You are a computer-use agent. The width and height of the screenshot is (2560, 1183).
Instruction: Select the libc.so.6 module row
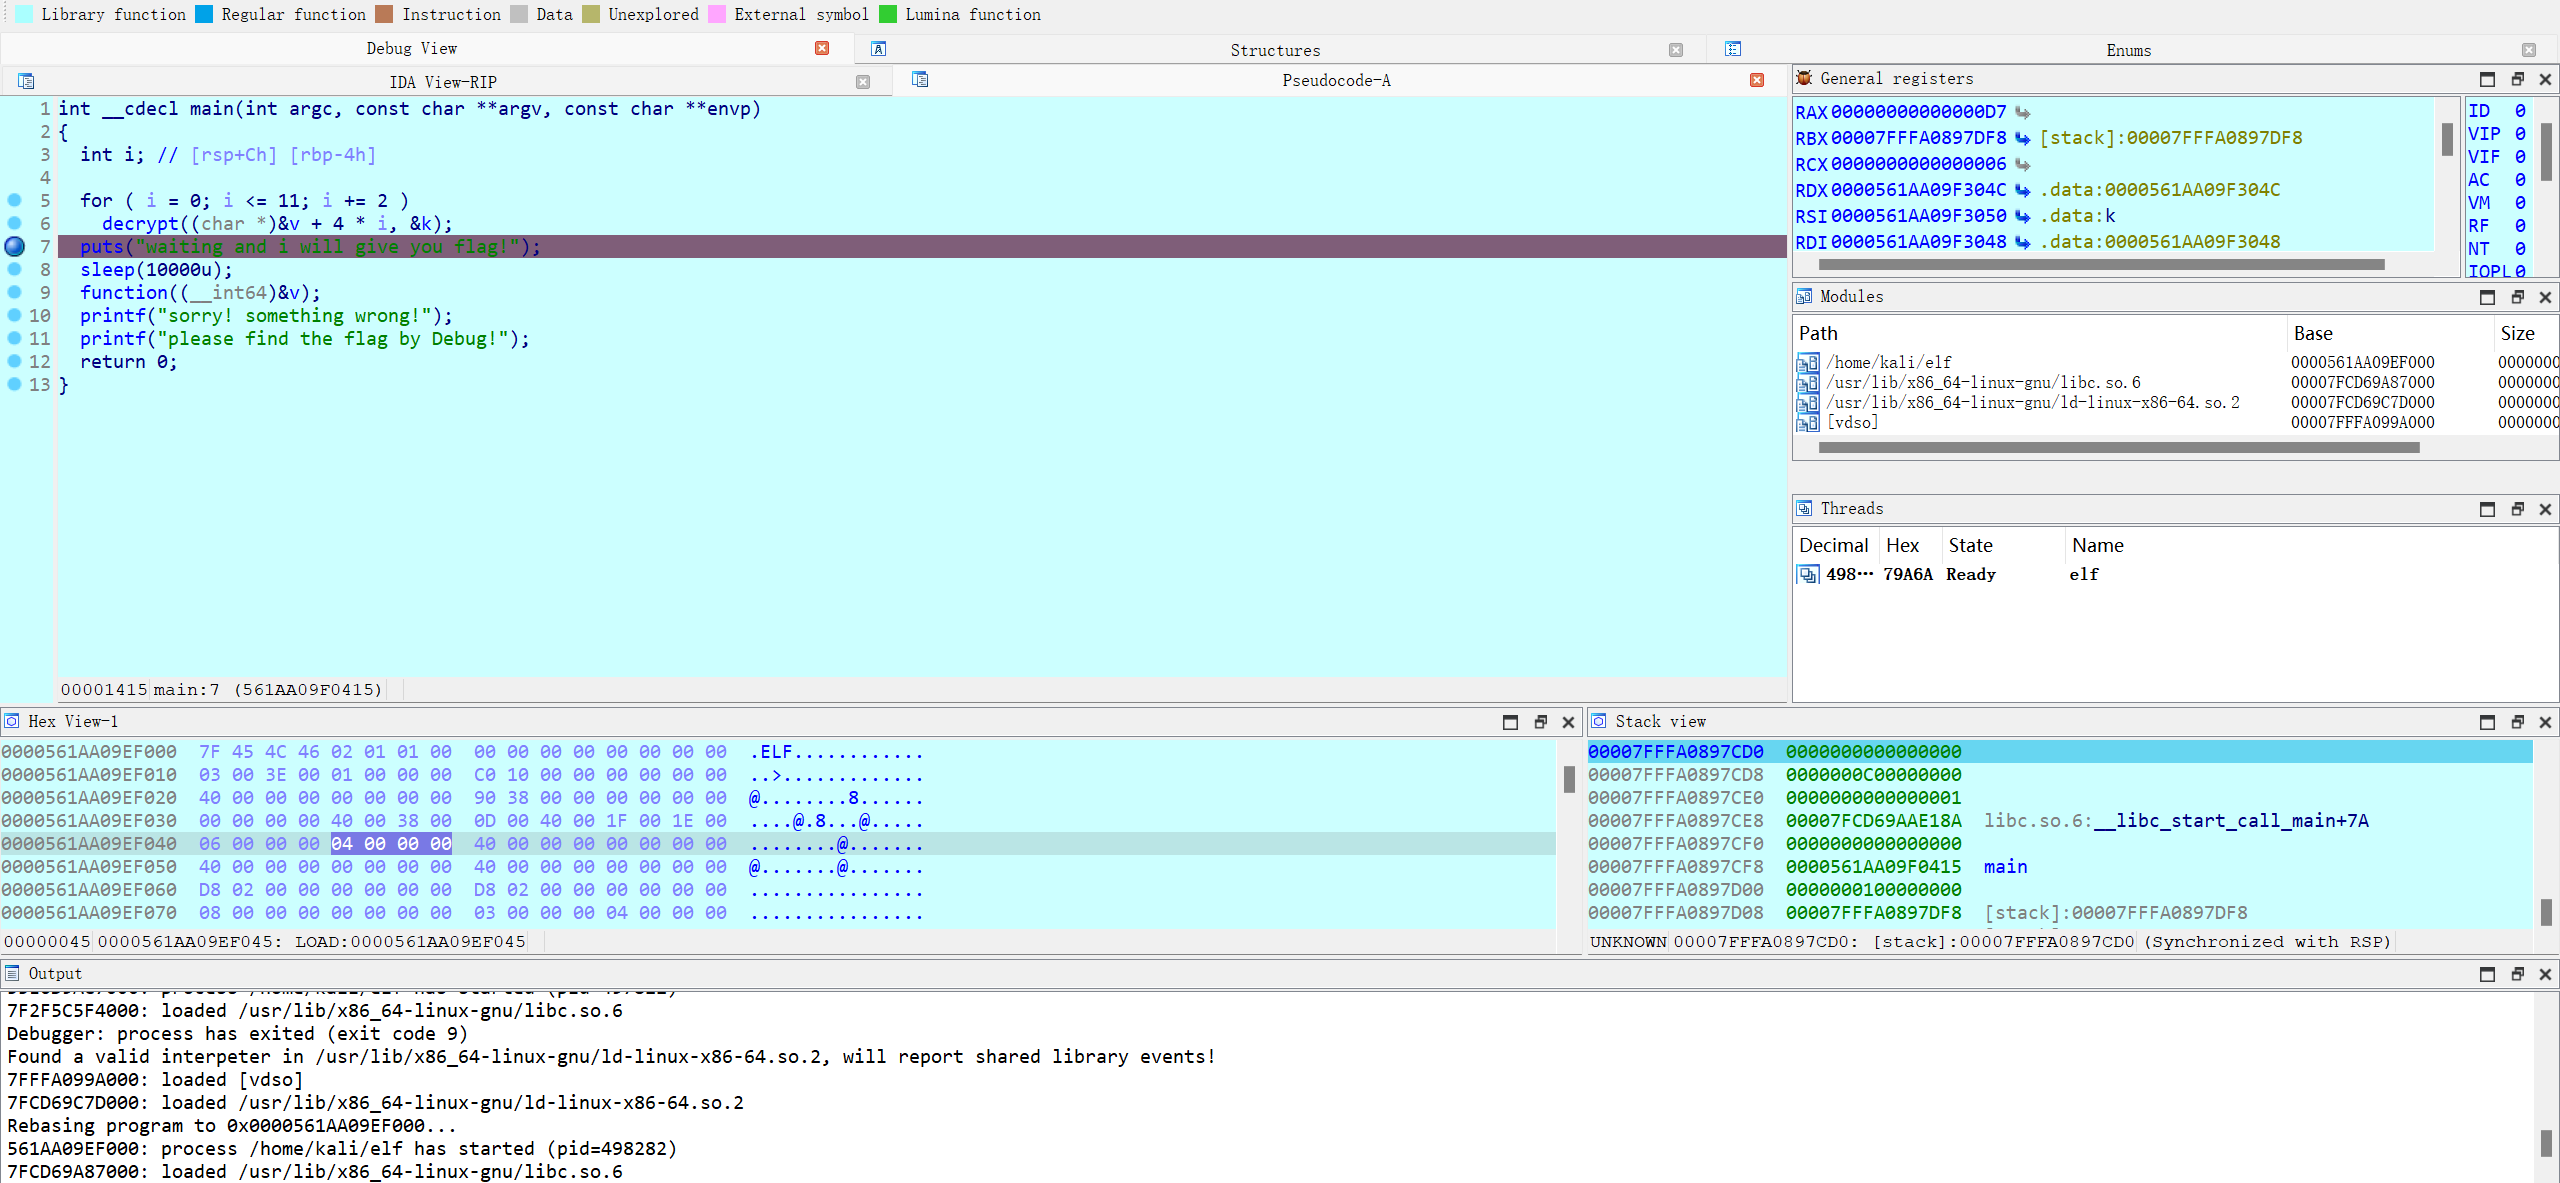[x=1983, y=382]
